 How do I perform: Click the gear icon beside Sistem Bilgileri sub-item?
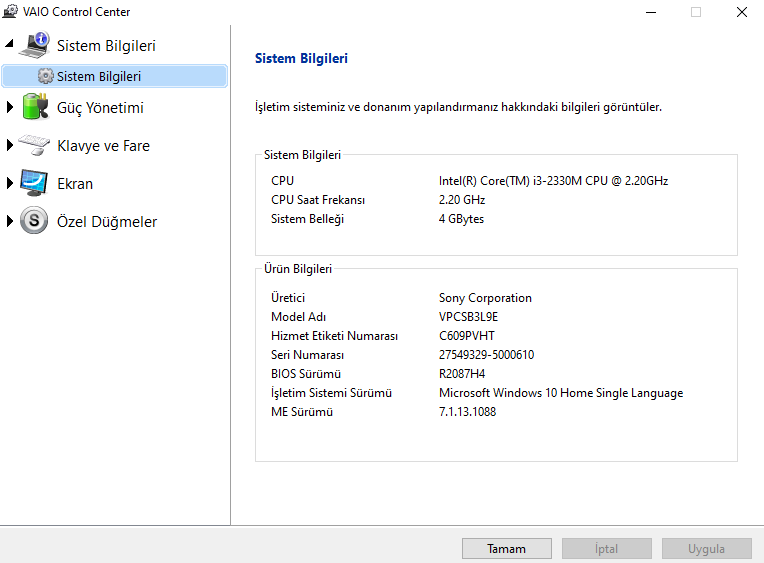point(45,76)
